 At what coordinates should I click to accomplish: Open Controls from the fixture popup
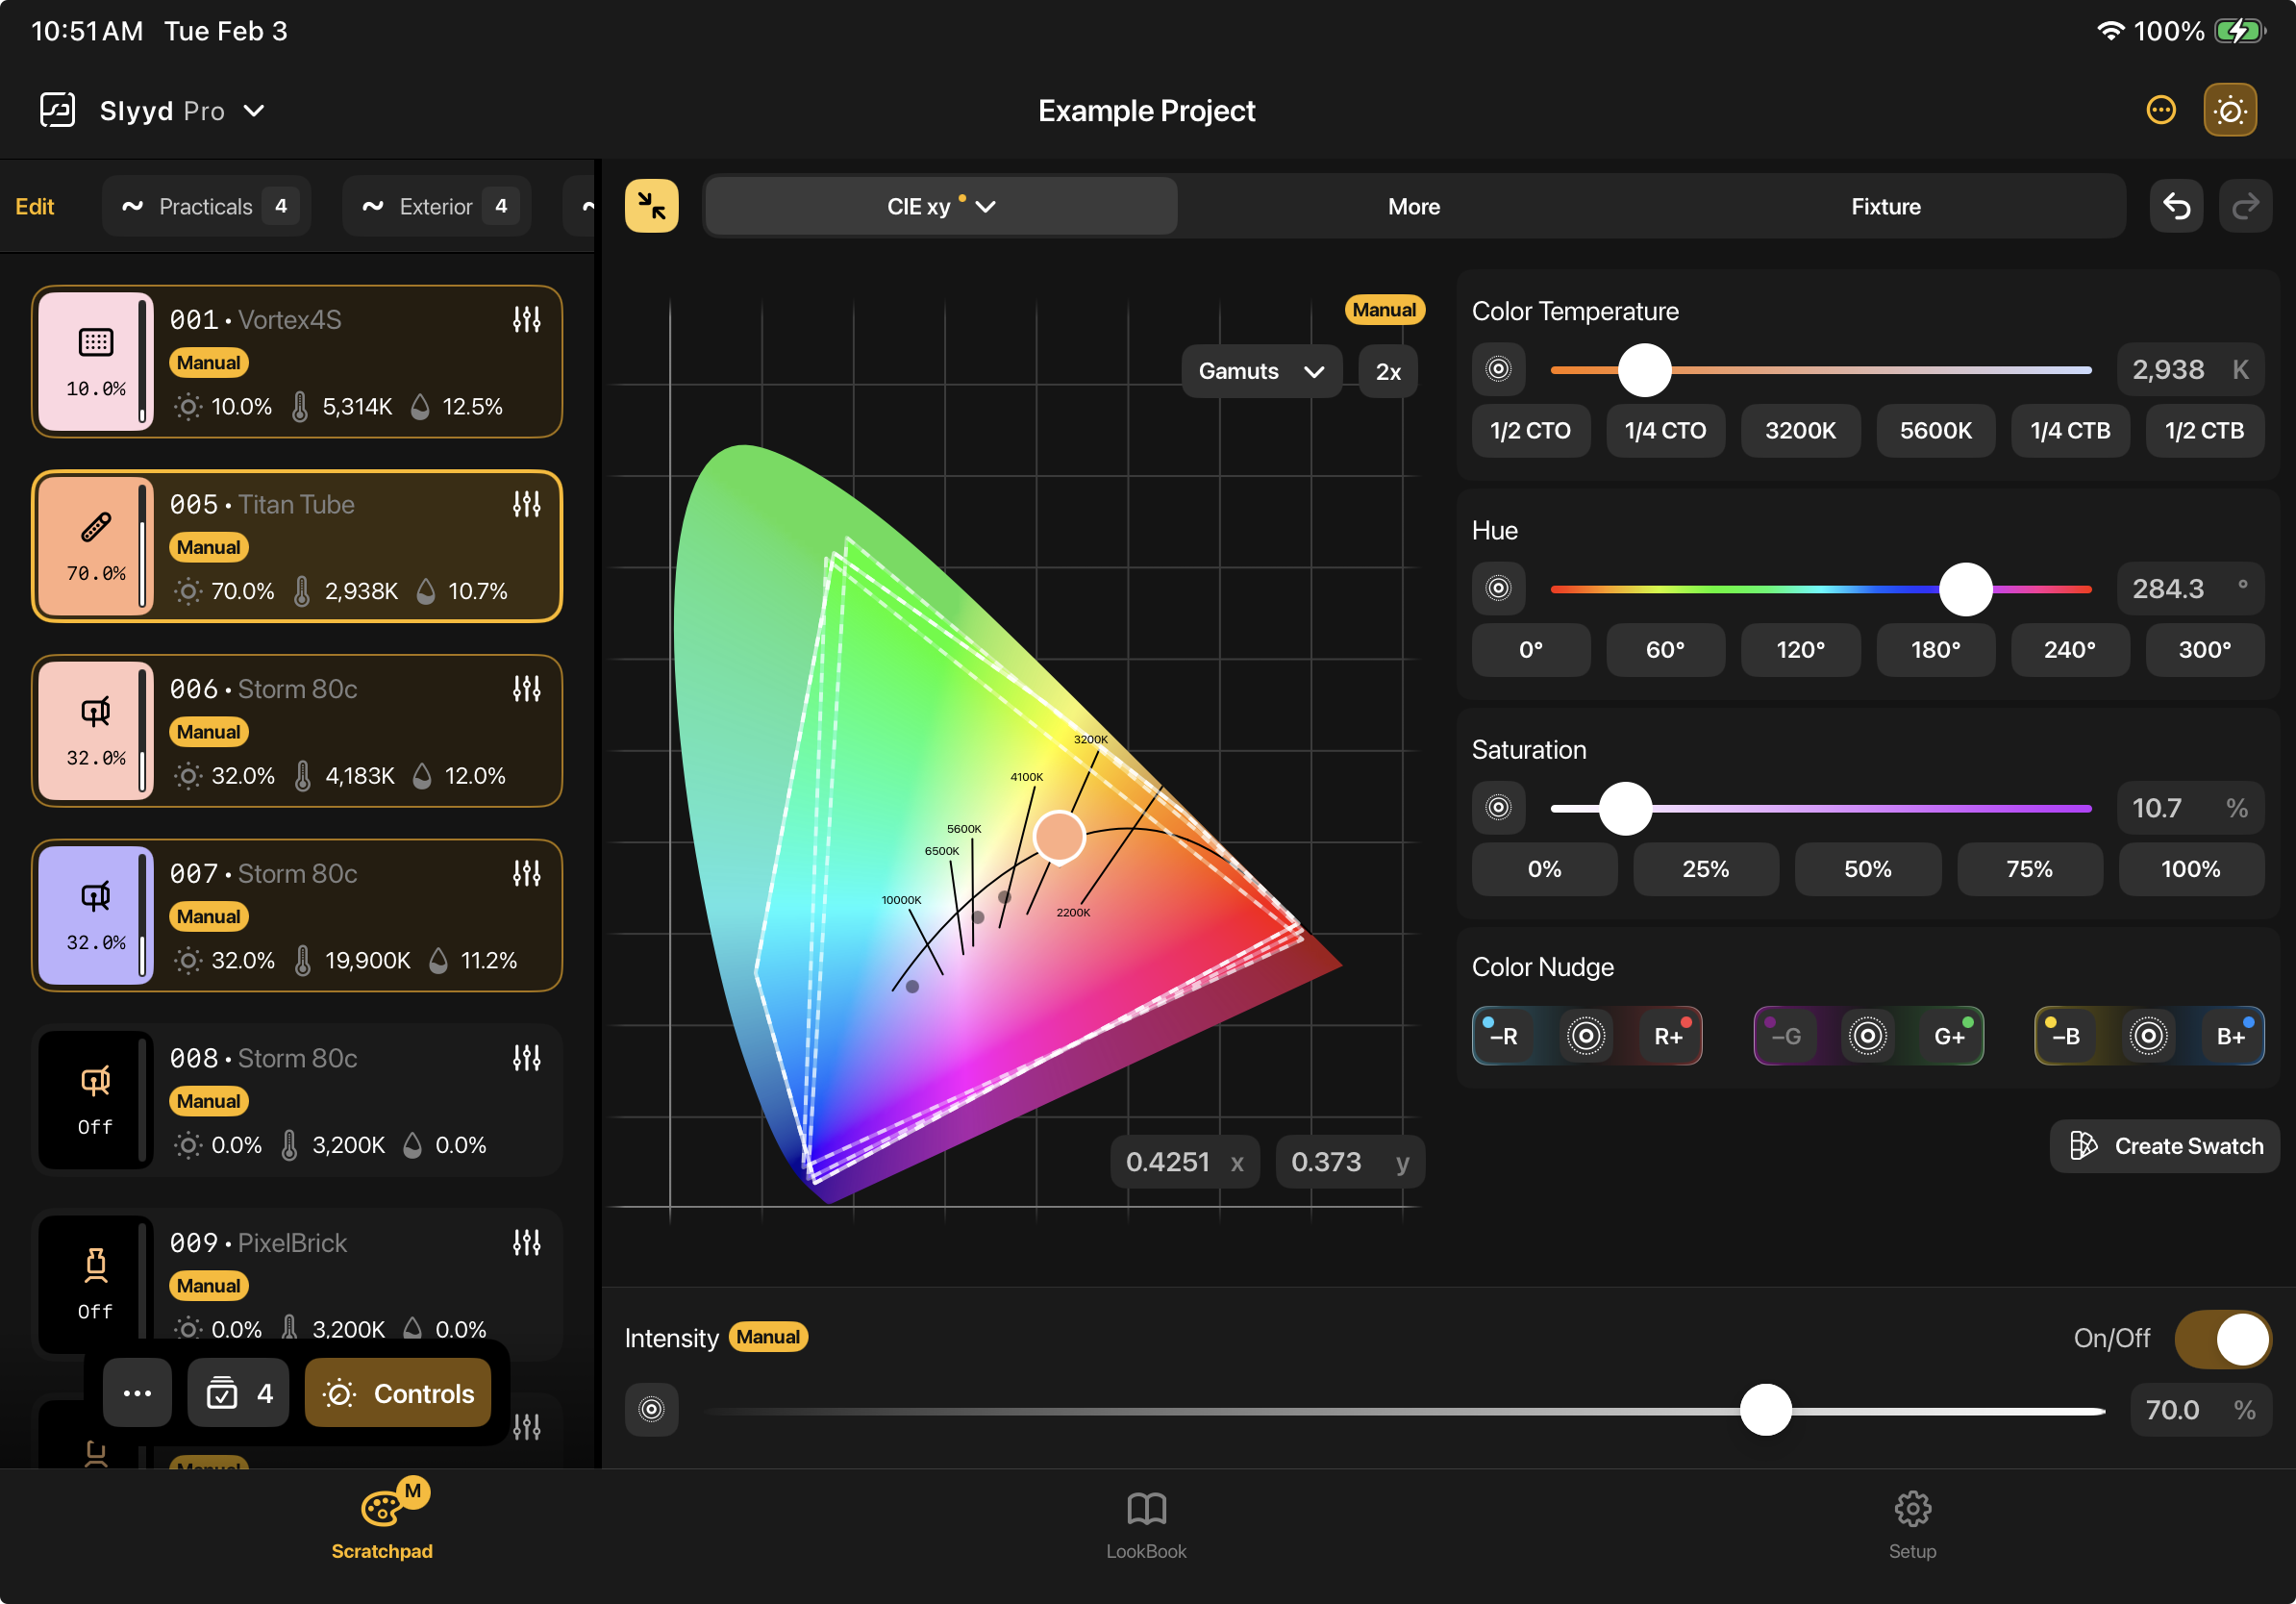pos(397,1392)
